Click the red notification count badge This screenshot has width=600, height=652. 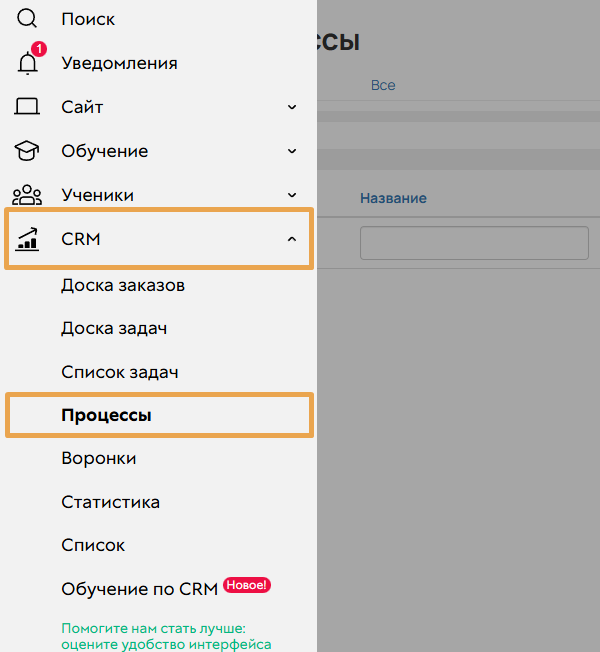point(38,49)
